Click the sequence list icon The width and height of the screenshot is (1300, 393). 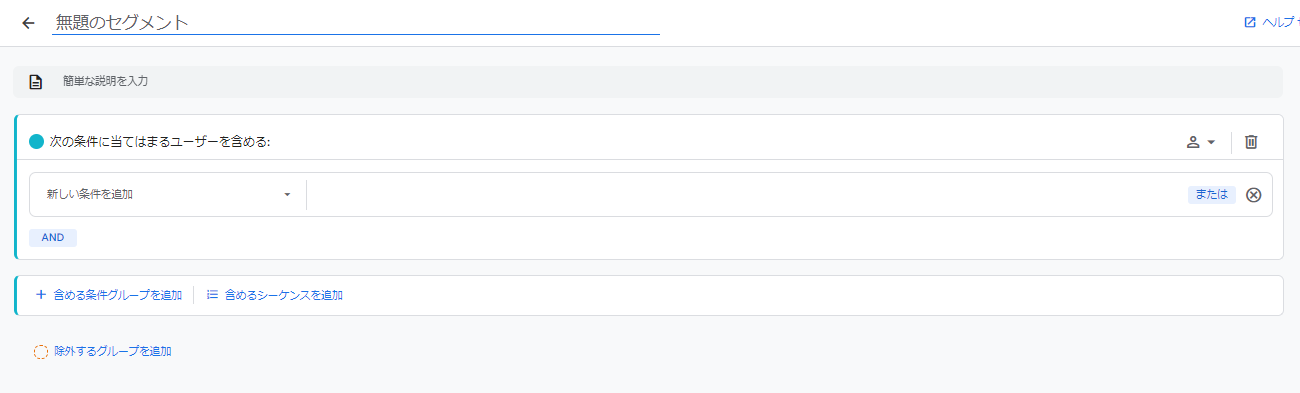click(212, 295)
